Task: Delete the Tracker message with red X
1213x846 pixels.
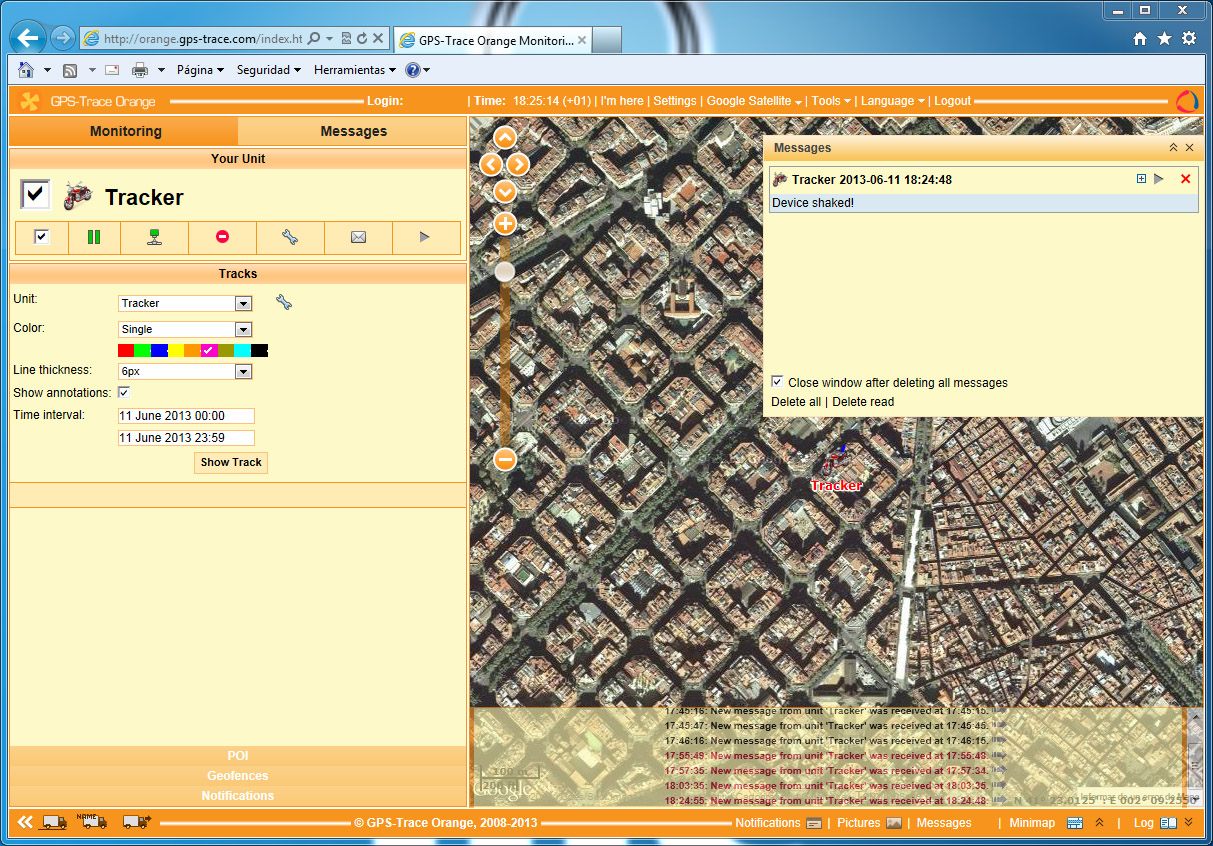Action: click(x=1186, y=179)
